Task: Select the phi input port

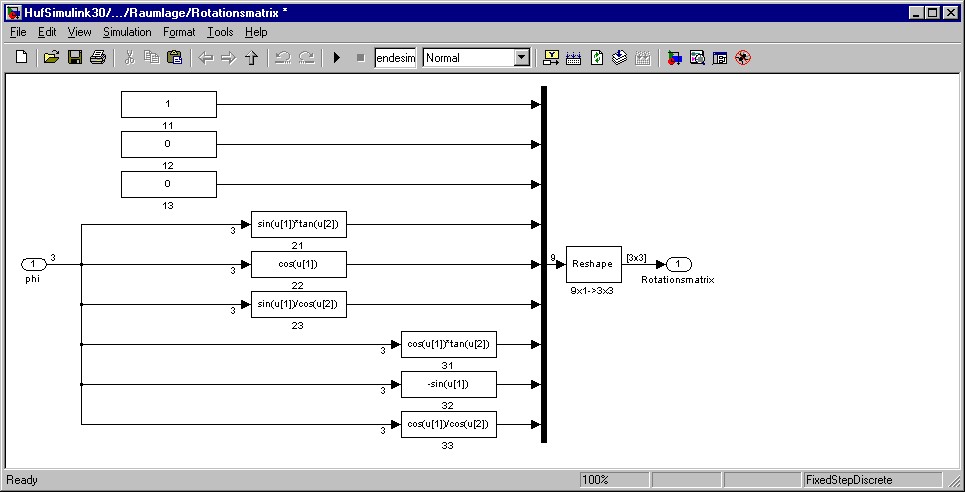Action: tap(33, 264)
